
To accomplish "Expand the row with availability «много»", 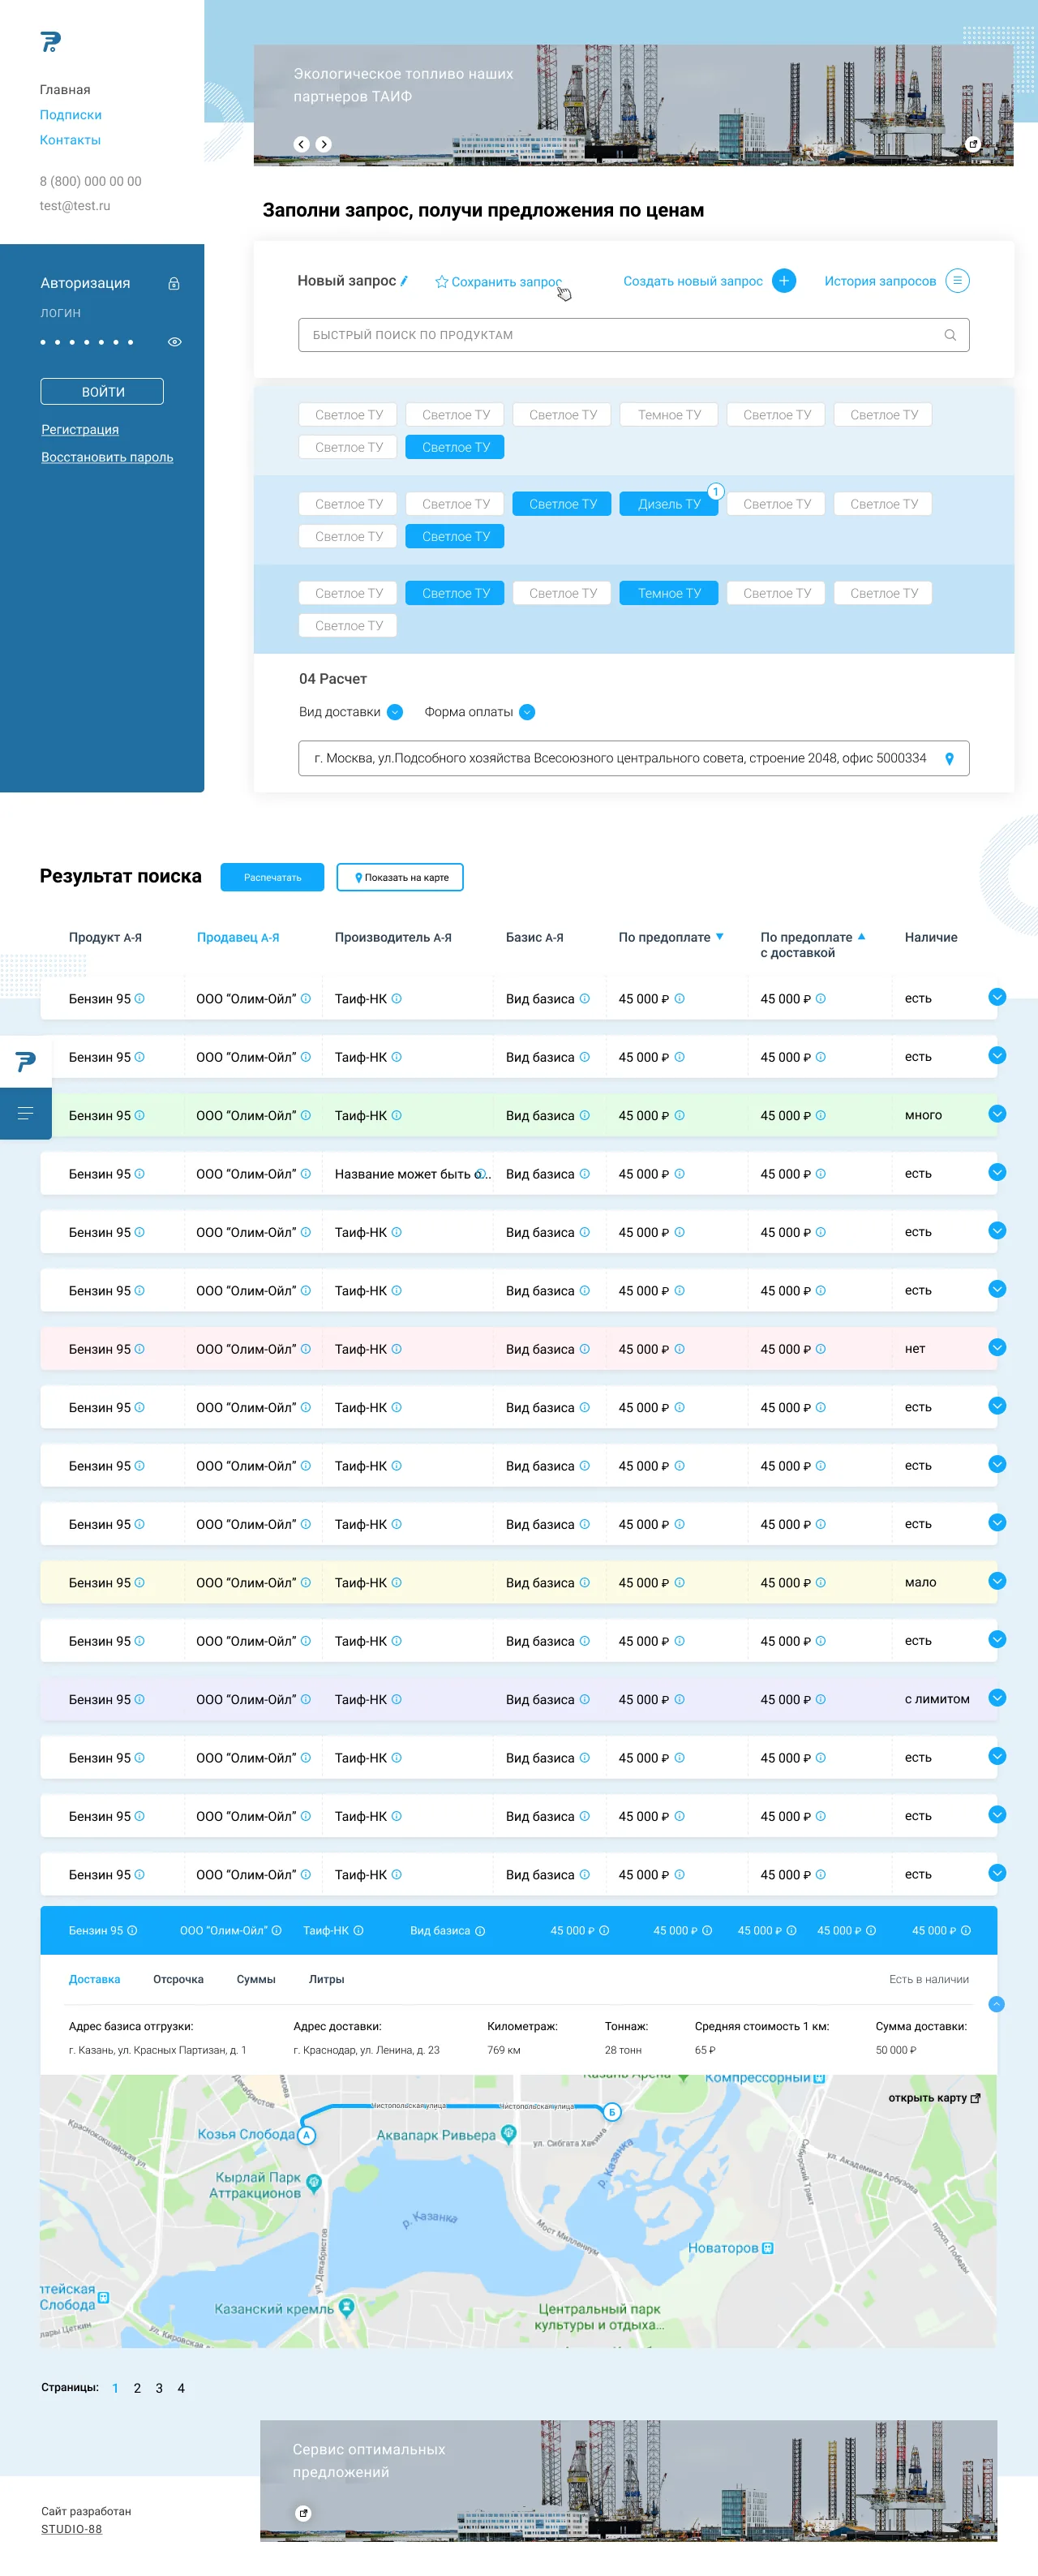I will click(997, 1114).
